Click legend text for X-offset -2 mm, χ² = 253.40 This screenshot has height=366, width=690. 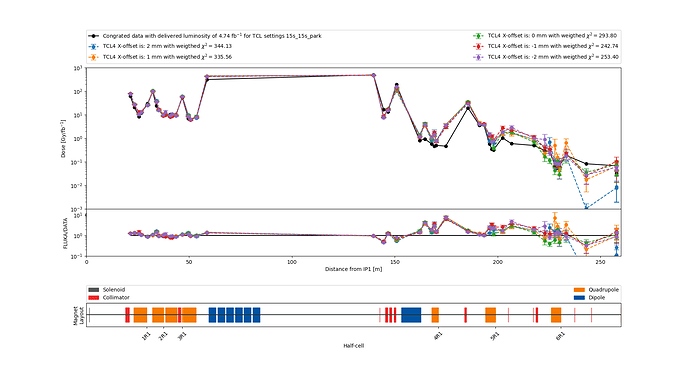pyautogui.click(x=553, y=57)
